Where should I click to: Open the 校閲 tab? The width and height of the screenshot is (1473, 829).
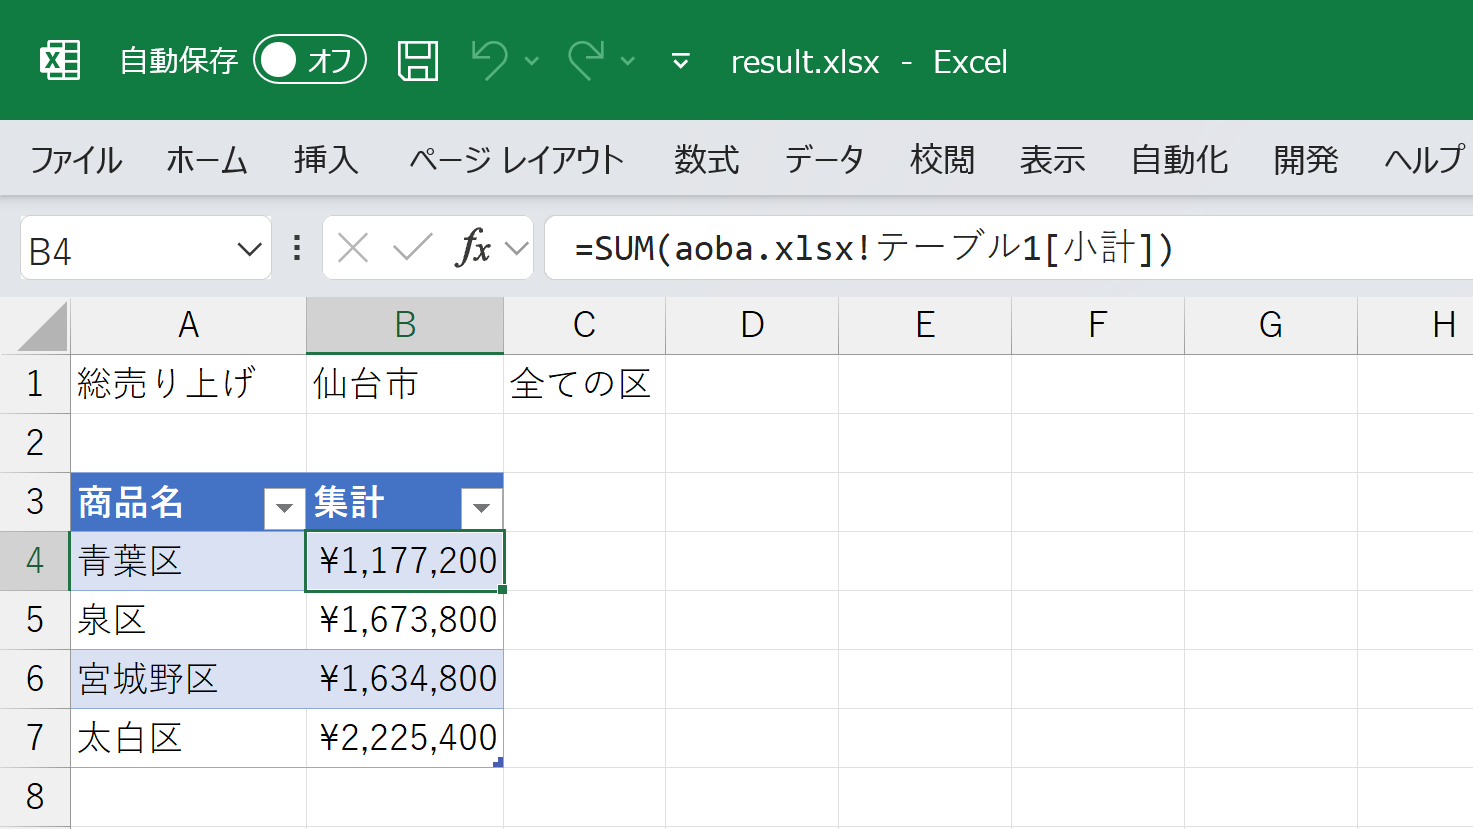click(942, 160)
